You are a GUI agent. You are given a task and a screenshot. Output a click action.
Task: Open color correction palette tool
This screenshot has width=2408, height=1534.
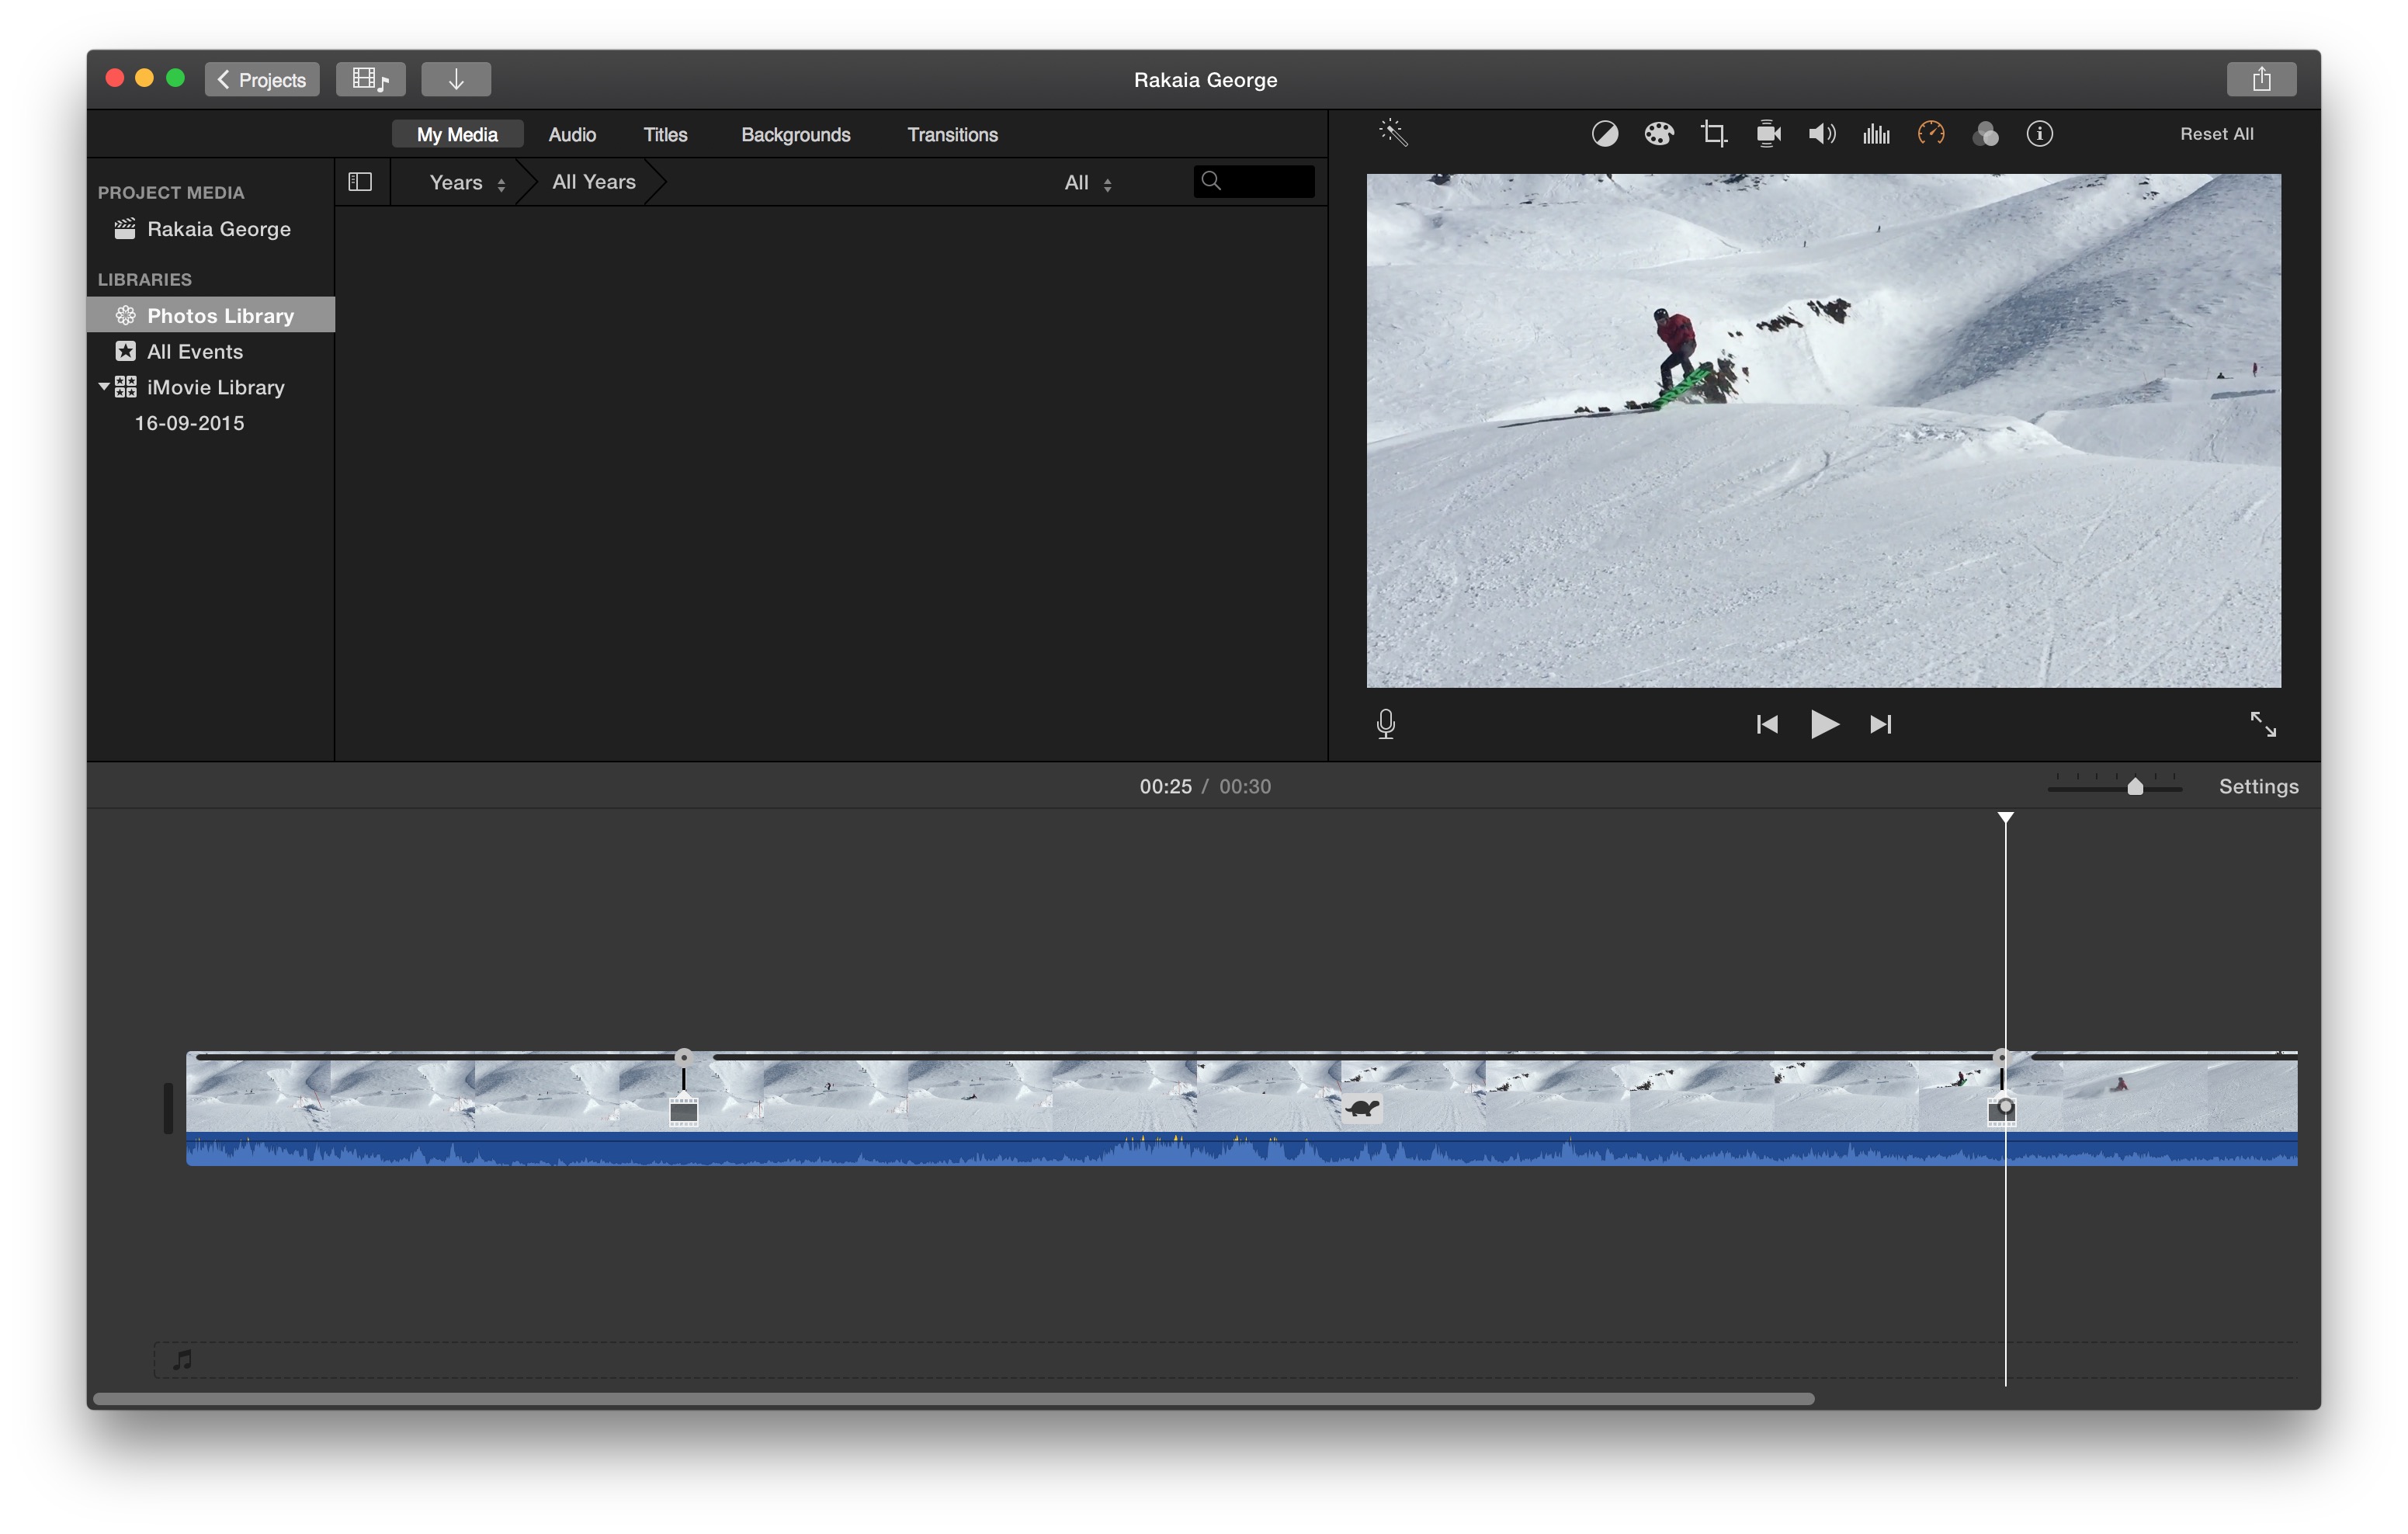coord(1658,134)
